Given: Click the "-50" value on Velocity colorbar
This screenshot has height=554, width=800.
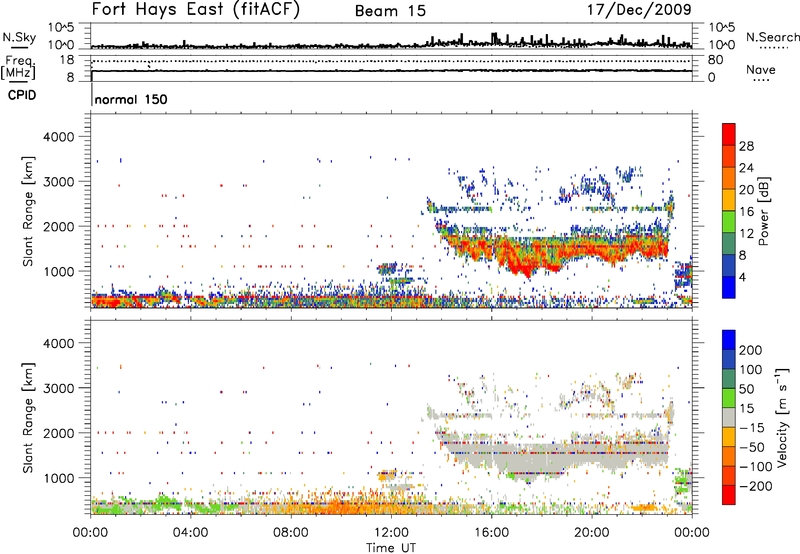Looking at the screenshot, I should pos(752,447).
